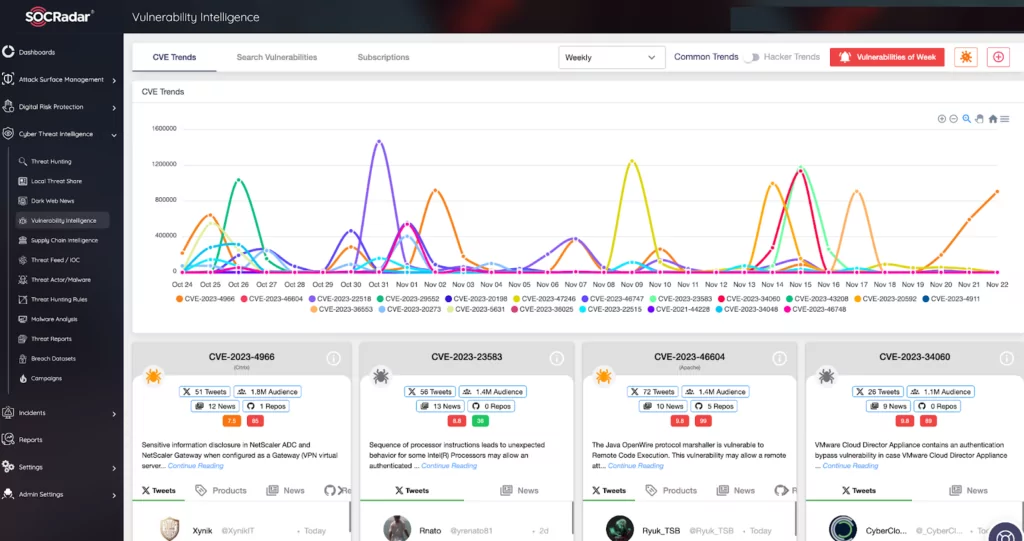
Task: Expand the Admin Settings chevron
Action: [114, 495]
